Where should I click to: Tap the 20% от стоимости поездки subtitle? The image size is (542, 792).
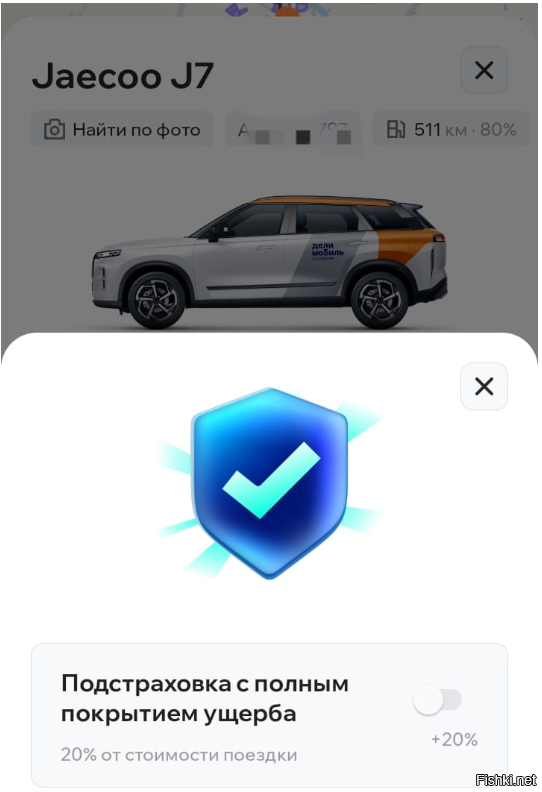[x=179, y=755]
